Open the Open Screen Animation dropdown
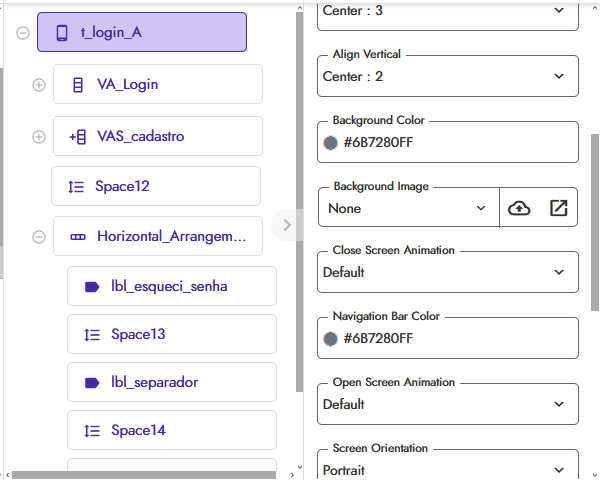 (x=448, y=404)
